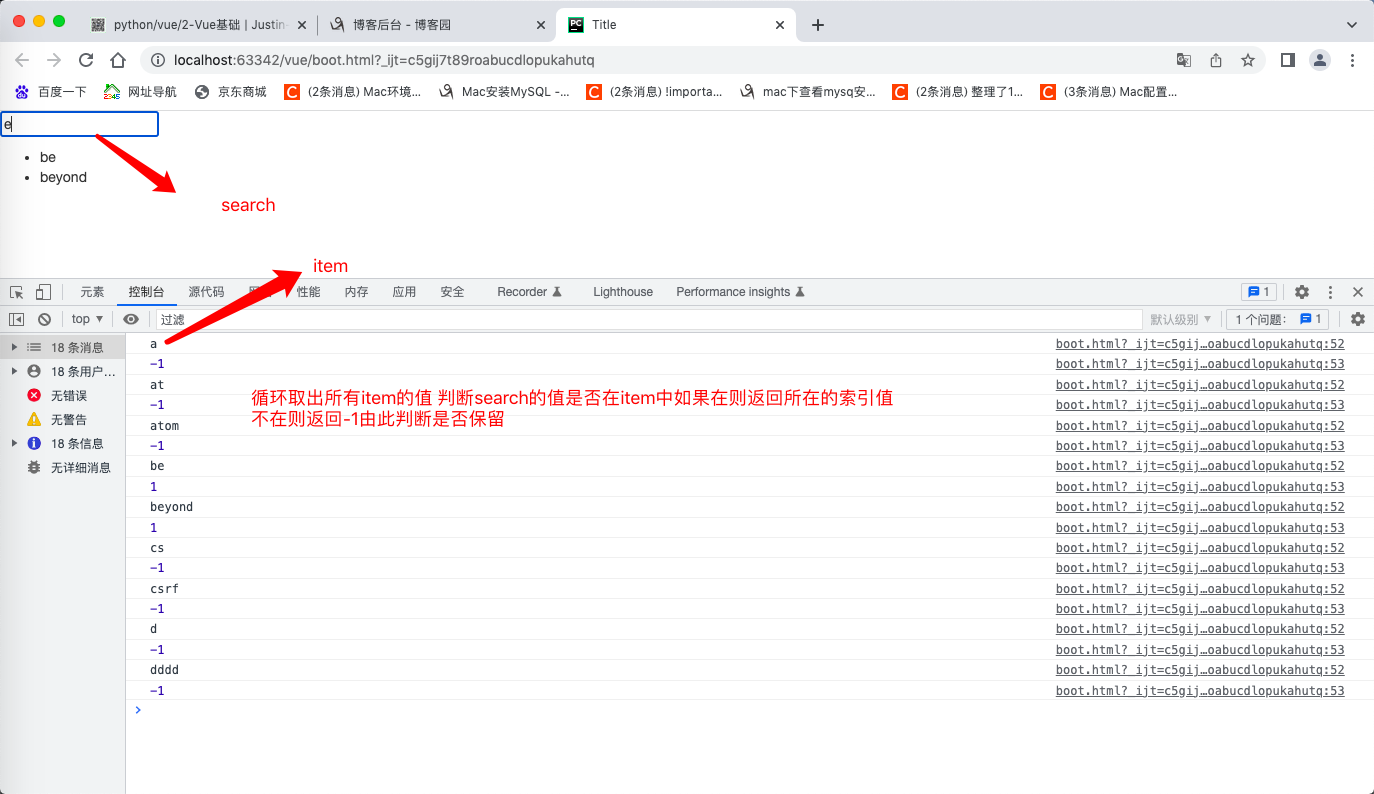
Task: Click the search input box on the page
Action: (79, 124)
